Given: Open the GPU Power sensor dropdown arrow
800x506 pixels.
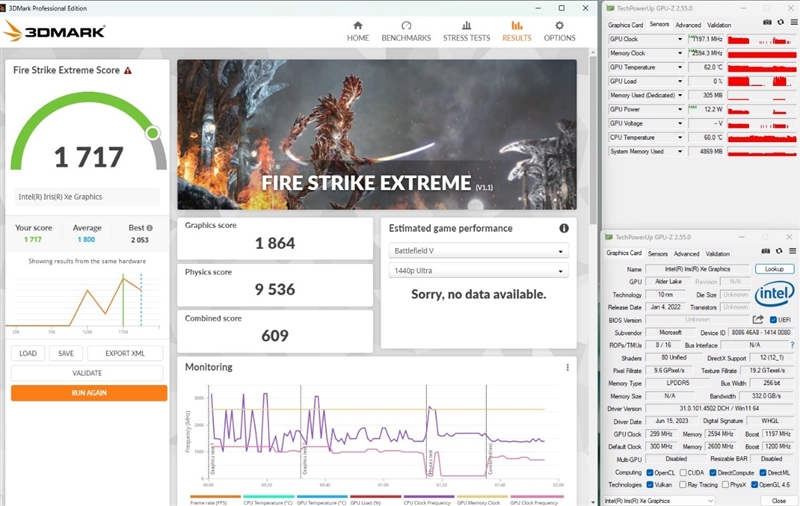Looking at the screenshot, I should (680, 109).
